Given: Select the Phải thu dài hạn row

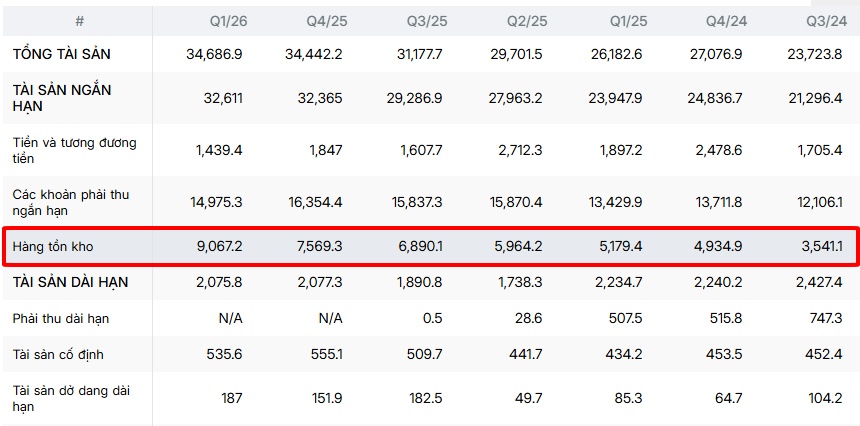Looking at the screenshot, I should click(430, 319).
